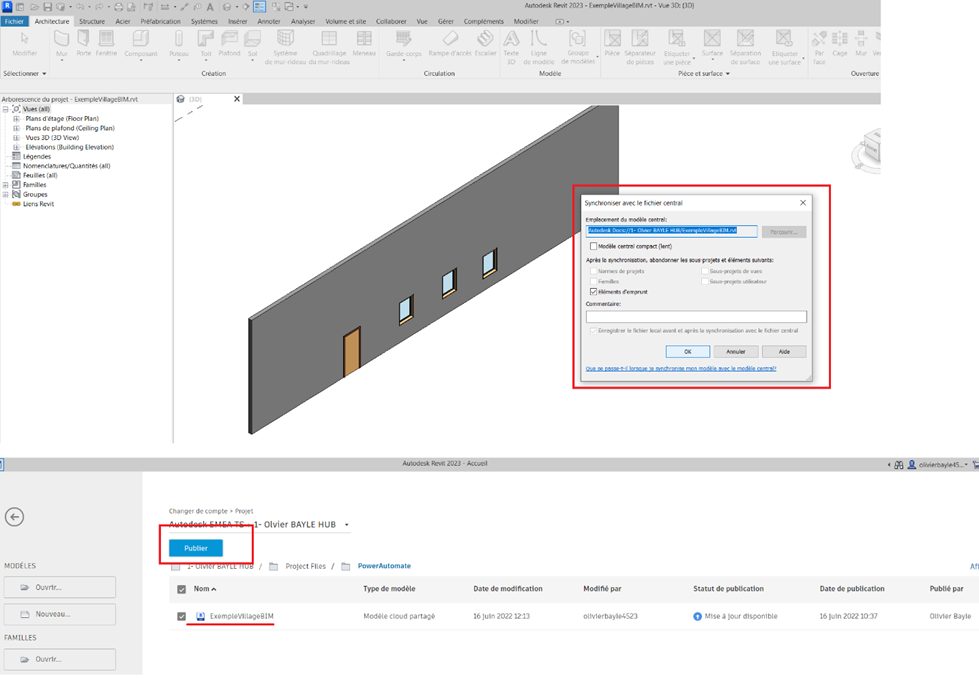Screen dimensions: 979x678
Task: Switch to the Gérer ribbon tab
Action: (446, 21)
